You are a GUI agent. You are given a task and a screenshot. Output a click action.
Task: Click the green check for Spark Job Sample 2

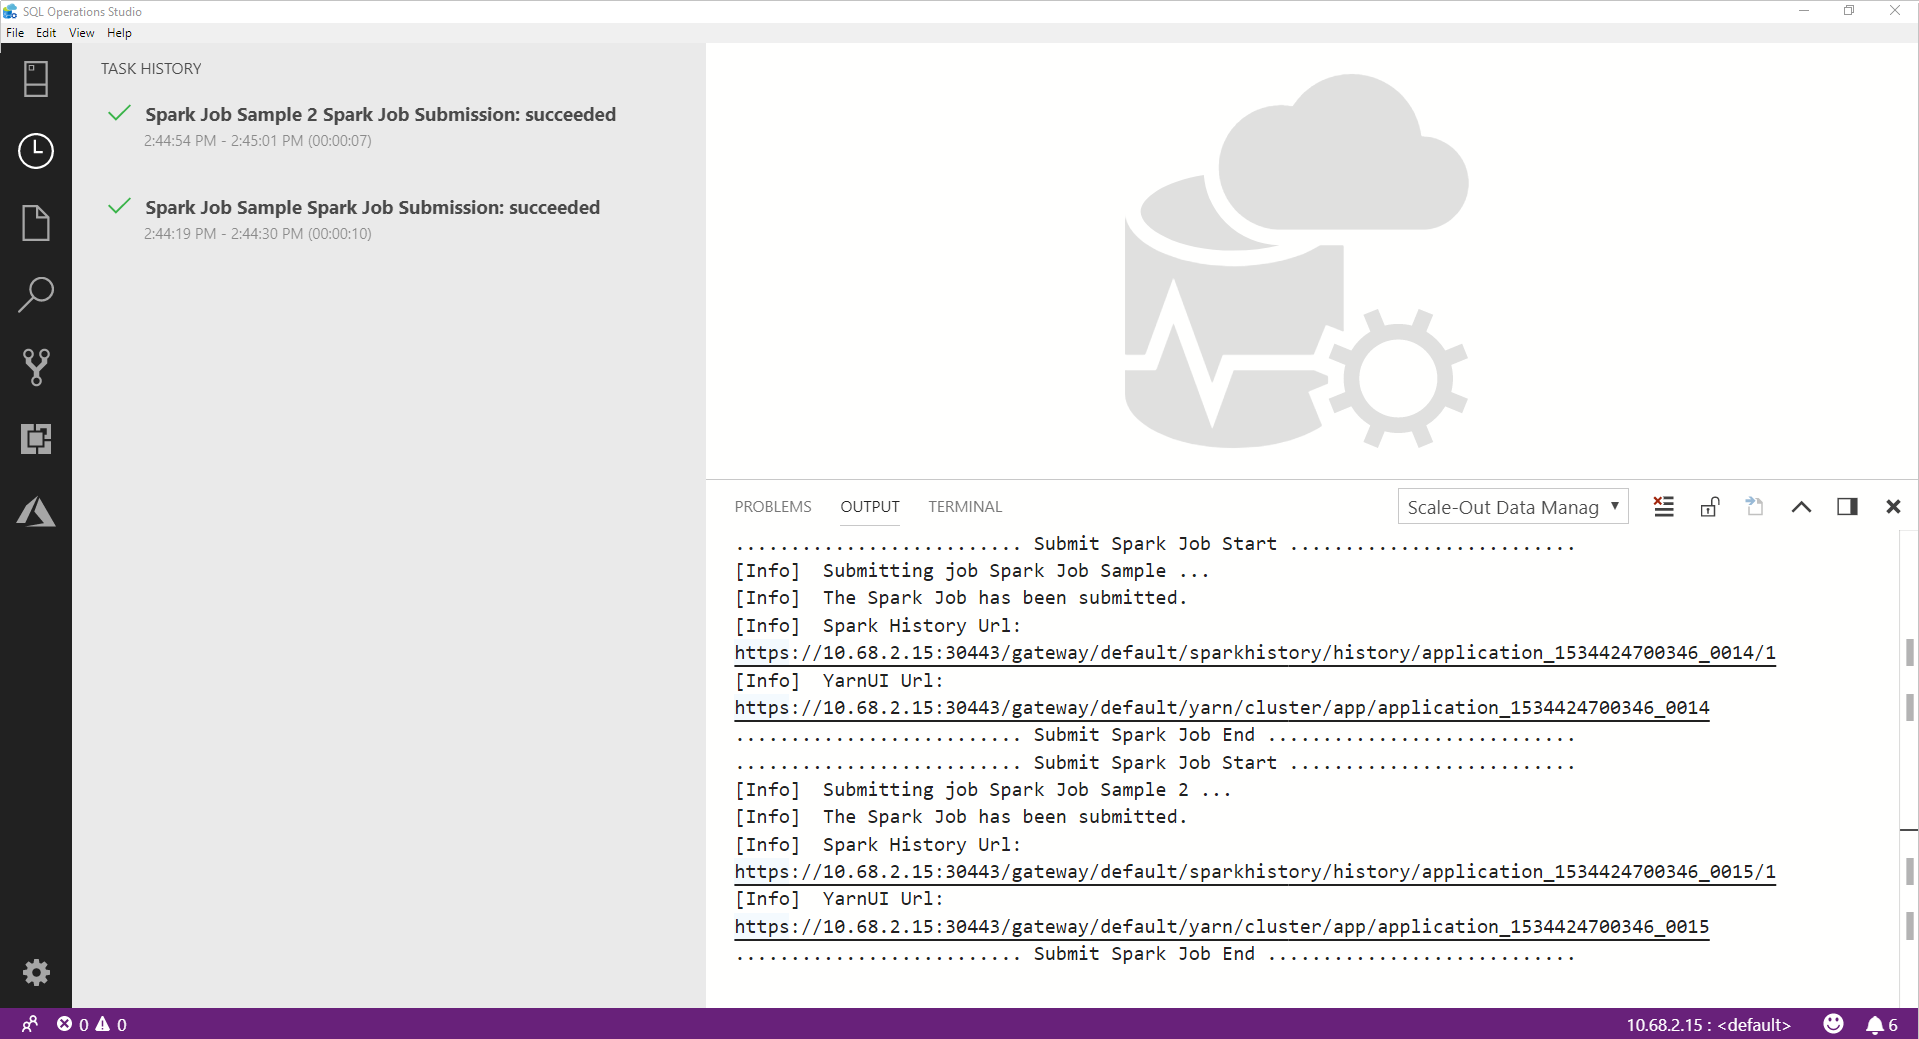[x=119, y=113]
